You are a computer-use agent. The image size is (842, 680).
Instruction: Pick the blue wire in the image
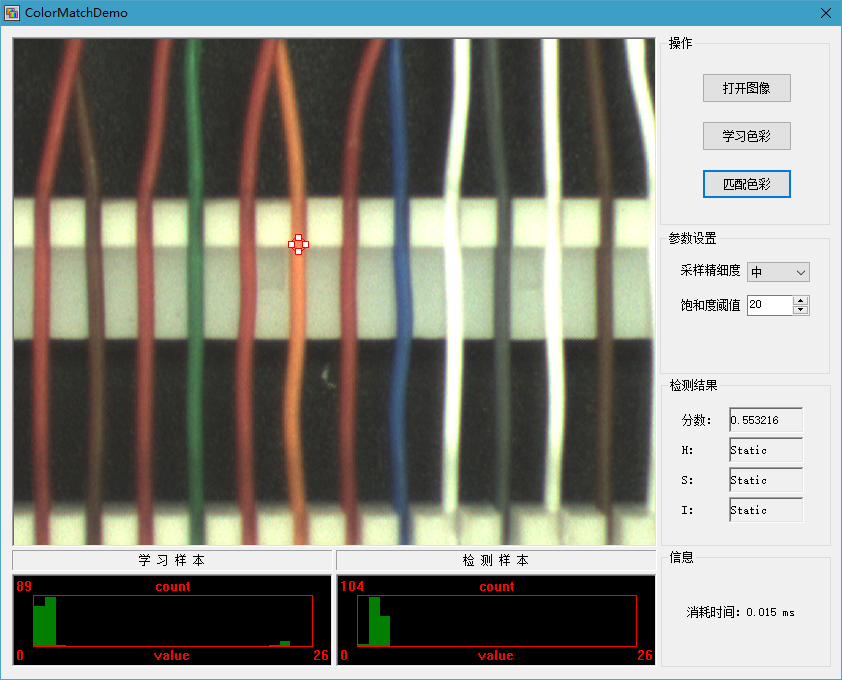click(x=399, y=300)
